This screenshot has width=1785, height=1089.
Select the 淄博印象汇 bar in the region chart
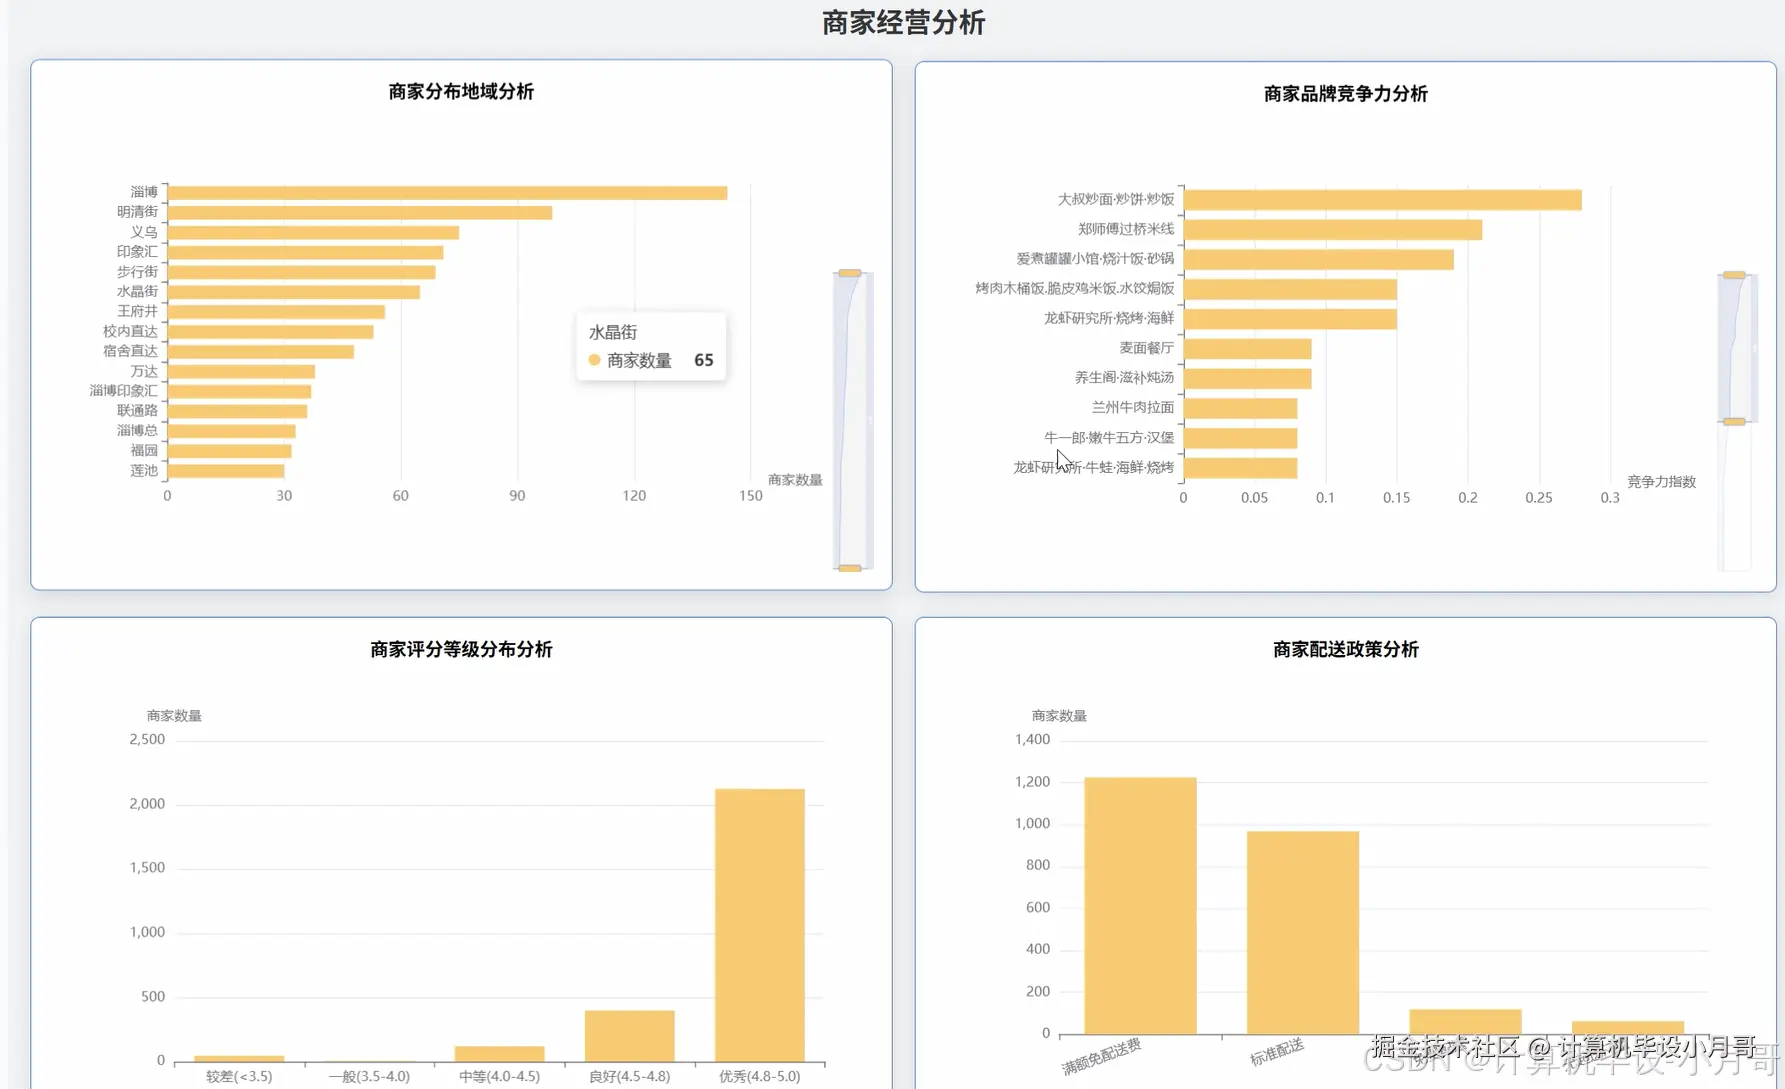(239, 392)
